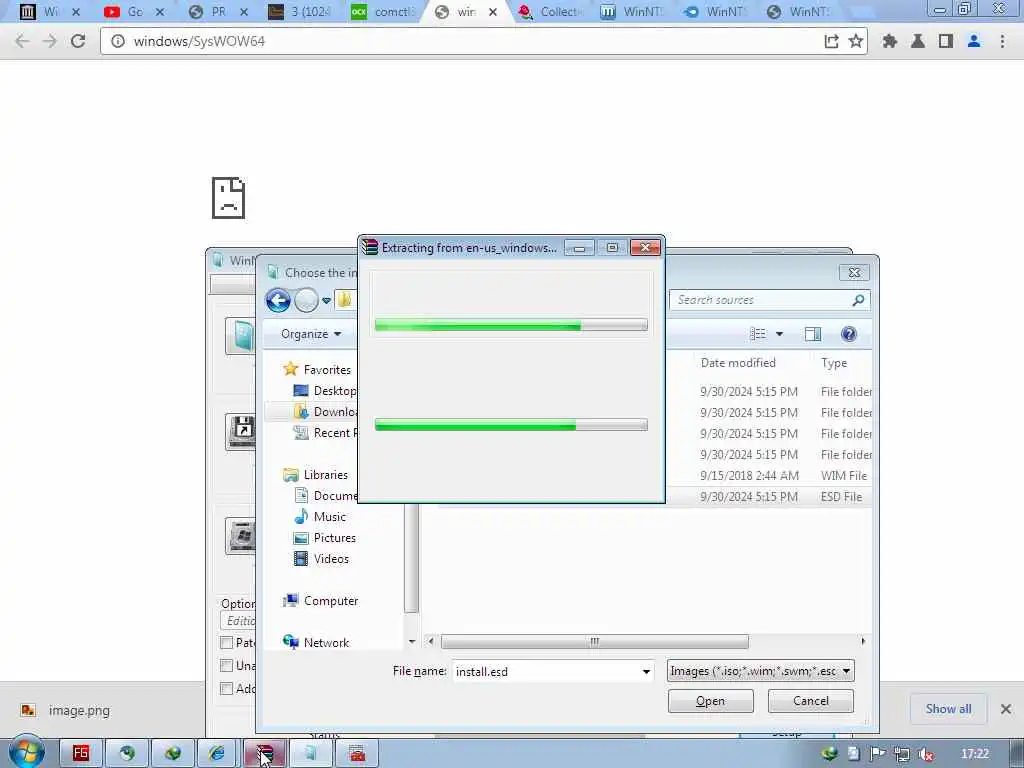Toggle Chrome side panel icon
This screenshot has width=1024, height=768.
(x=946, y=41)
